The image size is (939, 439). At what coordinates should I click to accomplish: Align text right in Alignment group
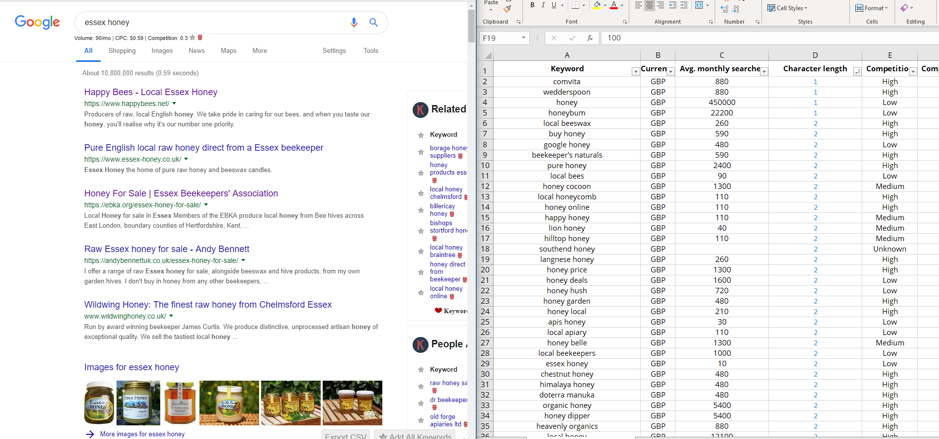point(661,5)
